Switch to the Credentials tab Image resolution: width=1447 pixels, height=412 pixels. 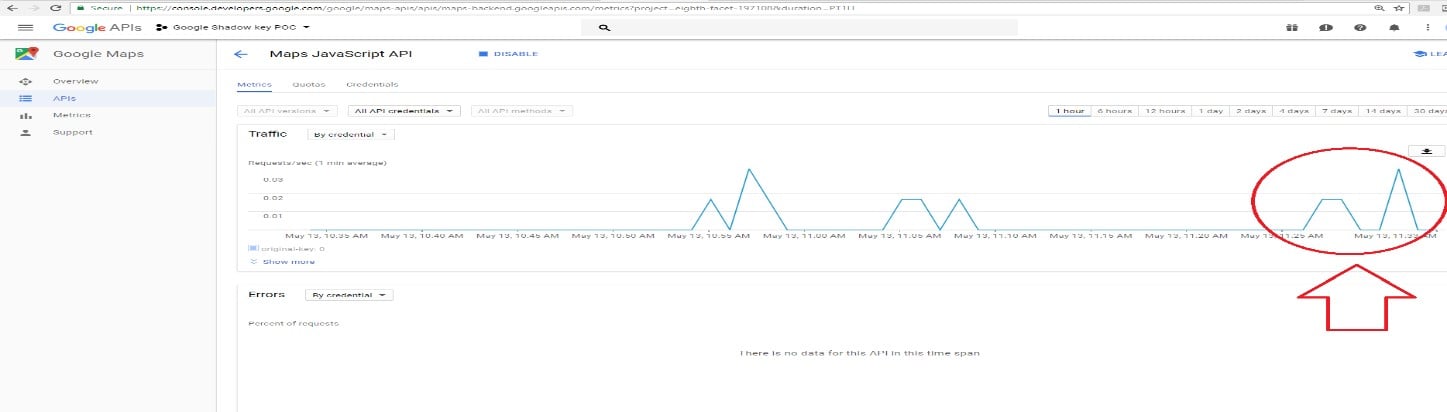pyautogui.click(x=372, y=85)
